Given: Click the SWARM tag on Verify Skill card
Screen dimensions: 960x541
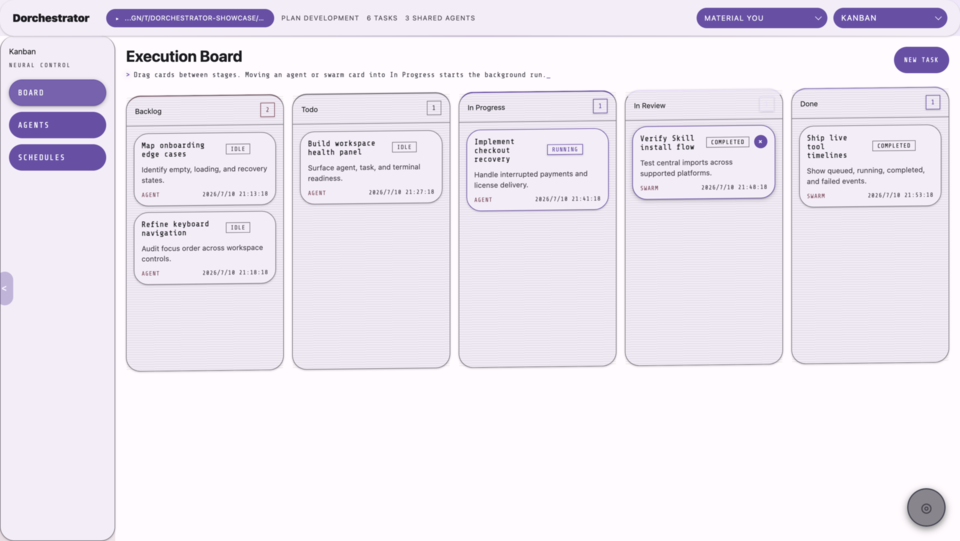Looking at the screenshot, I should click(x=649, y=188).
